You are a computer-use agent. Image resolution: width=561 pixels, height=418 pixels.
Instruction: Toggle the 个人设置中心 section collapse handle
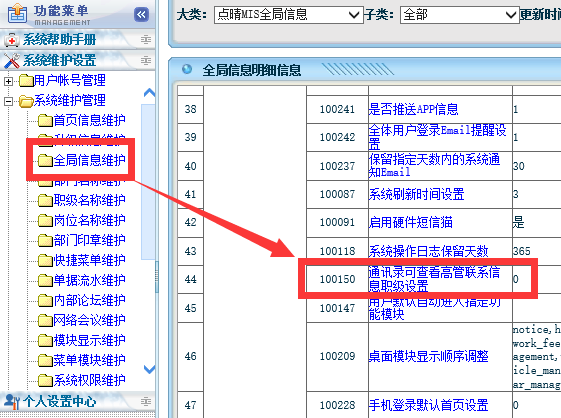click(146, 401)
